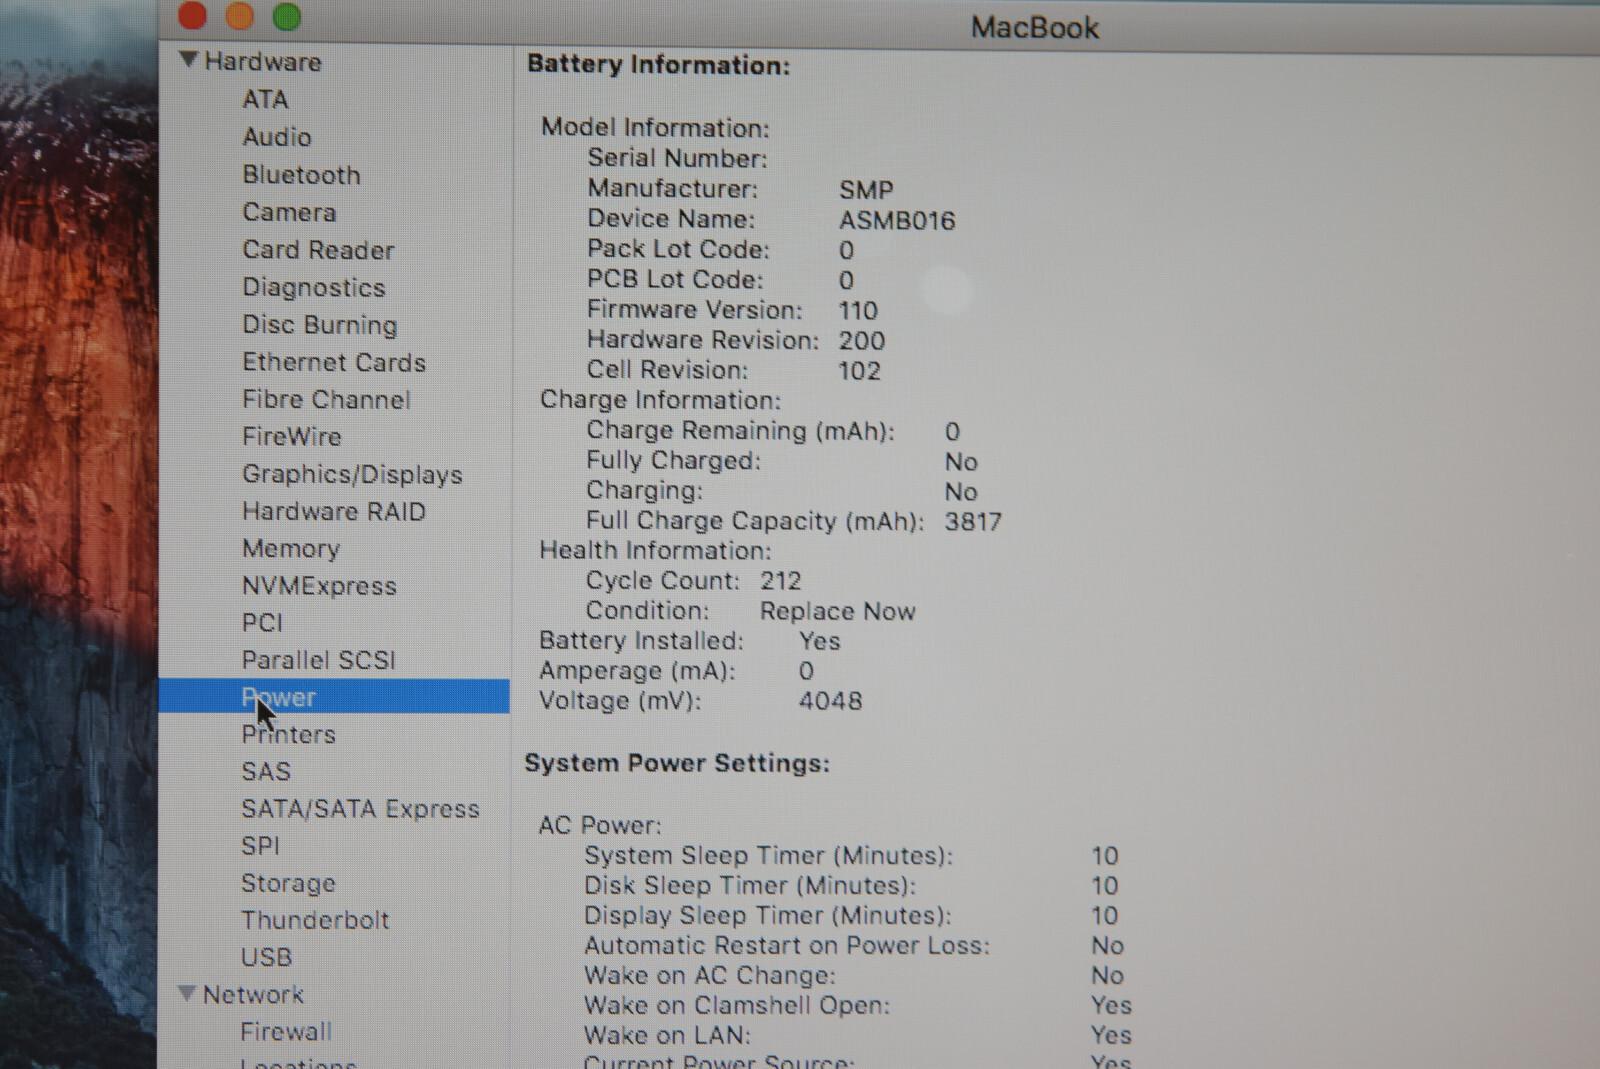Screen dimensions: 1600x1069
Task: Select Firewall under Network
Action: [x=286, y=1031]
